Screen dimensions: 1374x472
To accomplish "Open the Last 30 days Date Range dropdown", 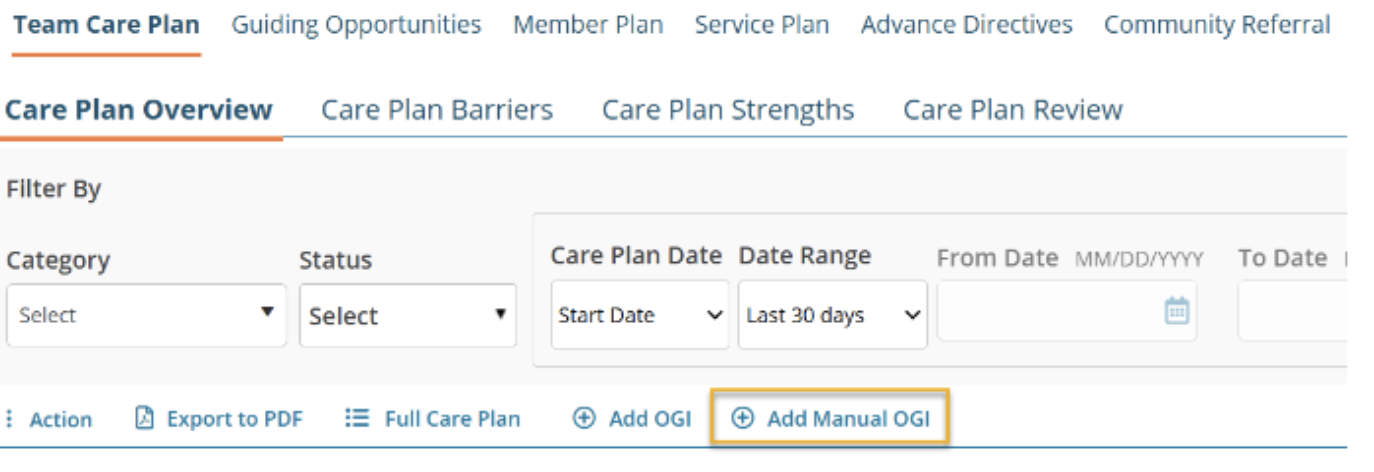I will point(832,315).
